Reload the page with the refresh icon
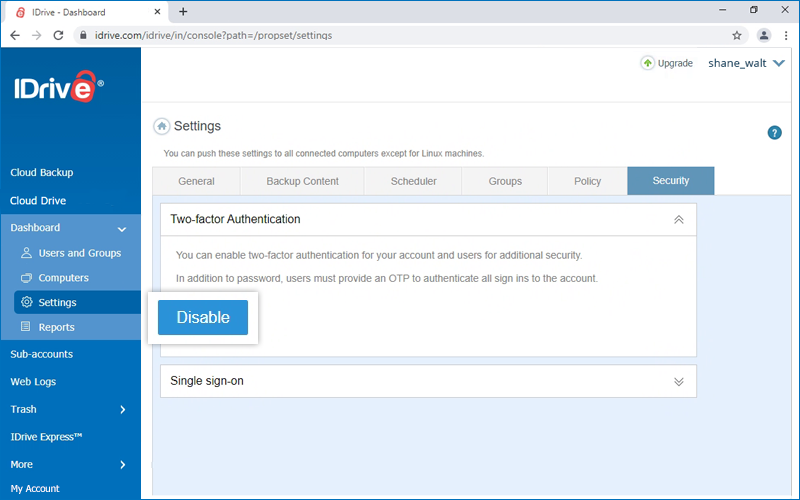This screenshot has height=500, width=800. point(58,35)
